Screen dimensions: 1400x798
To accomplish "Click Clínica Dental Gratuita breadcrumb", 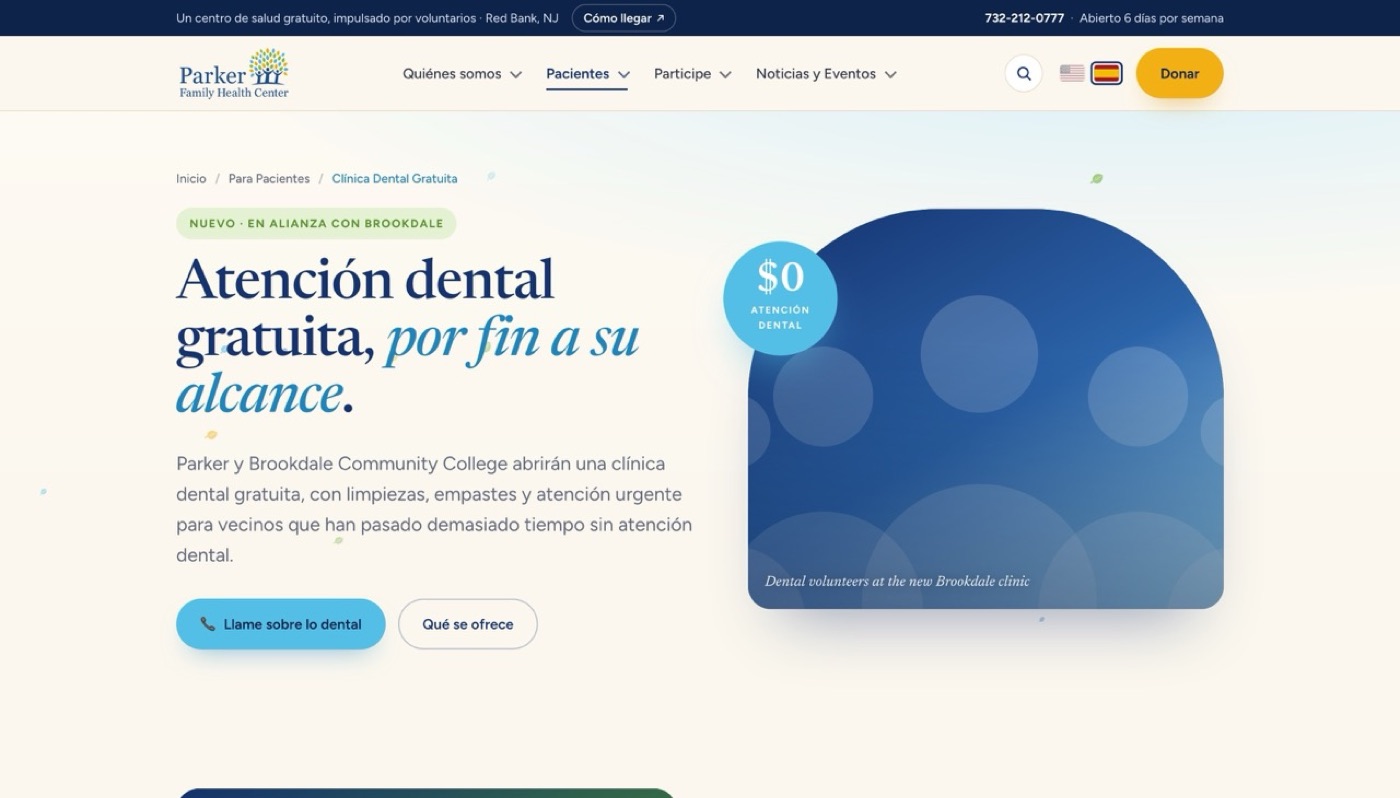I will click(395, 179).
